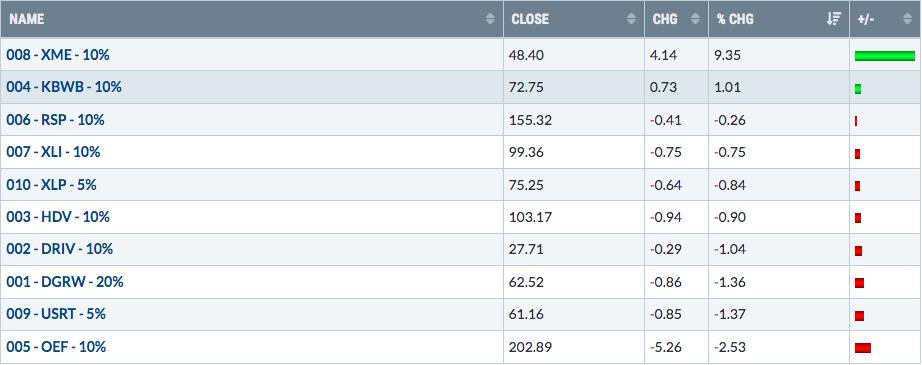Image resolution: width=922 pixels, height=365 pixels.
Task: Open the 007 - XLI - 10% link
Action: point(54,152)
